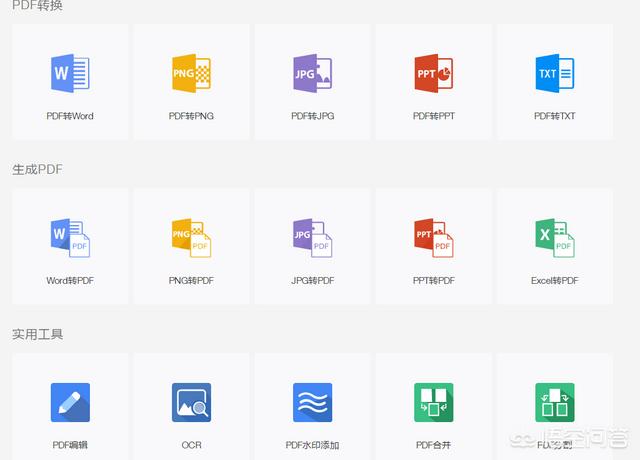Click the PPT转PDF label
640x460 pixels.
click(434, 280)
